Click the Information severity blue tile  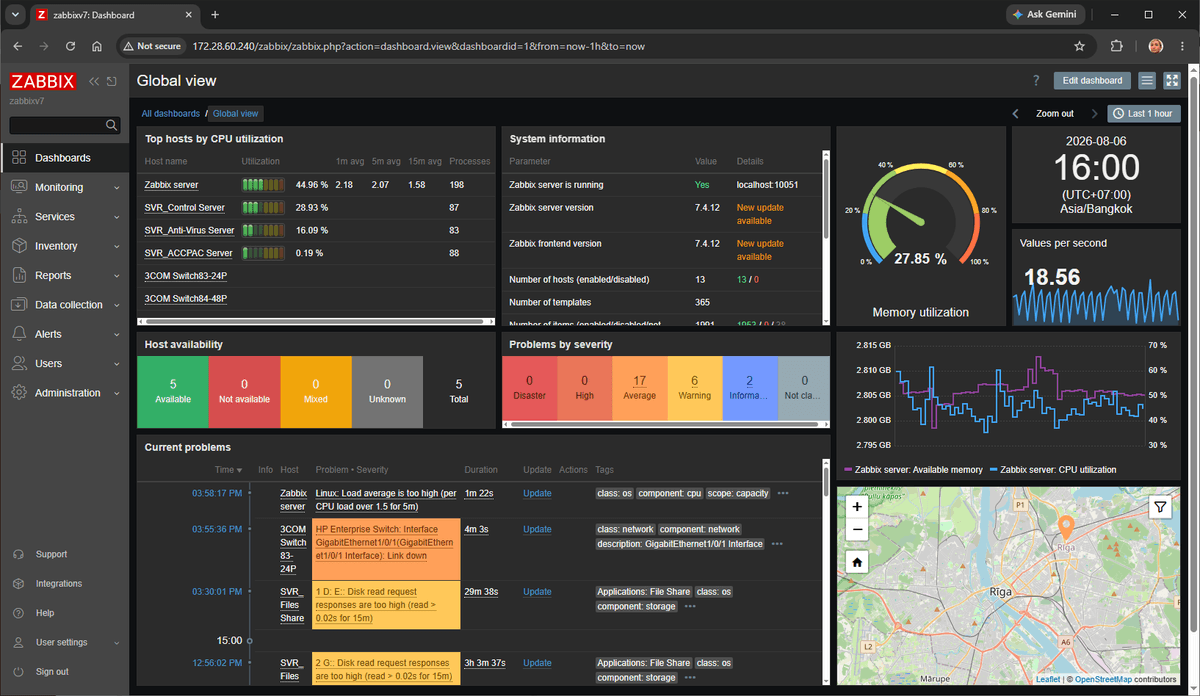pyautogui.click(x=750, y=388)
